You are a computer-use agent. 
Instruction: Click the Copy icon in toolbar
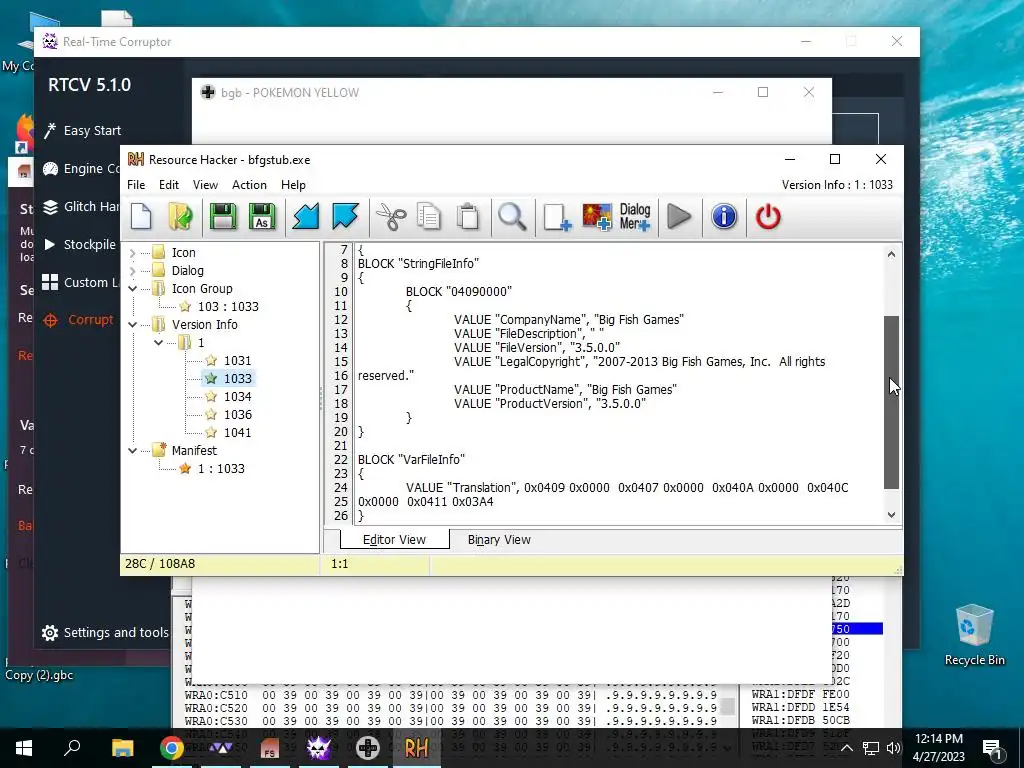(x=429, y=217)
